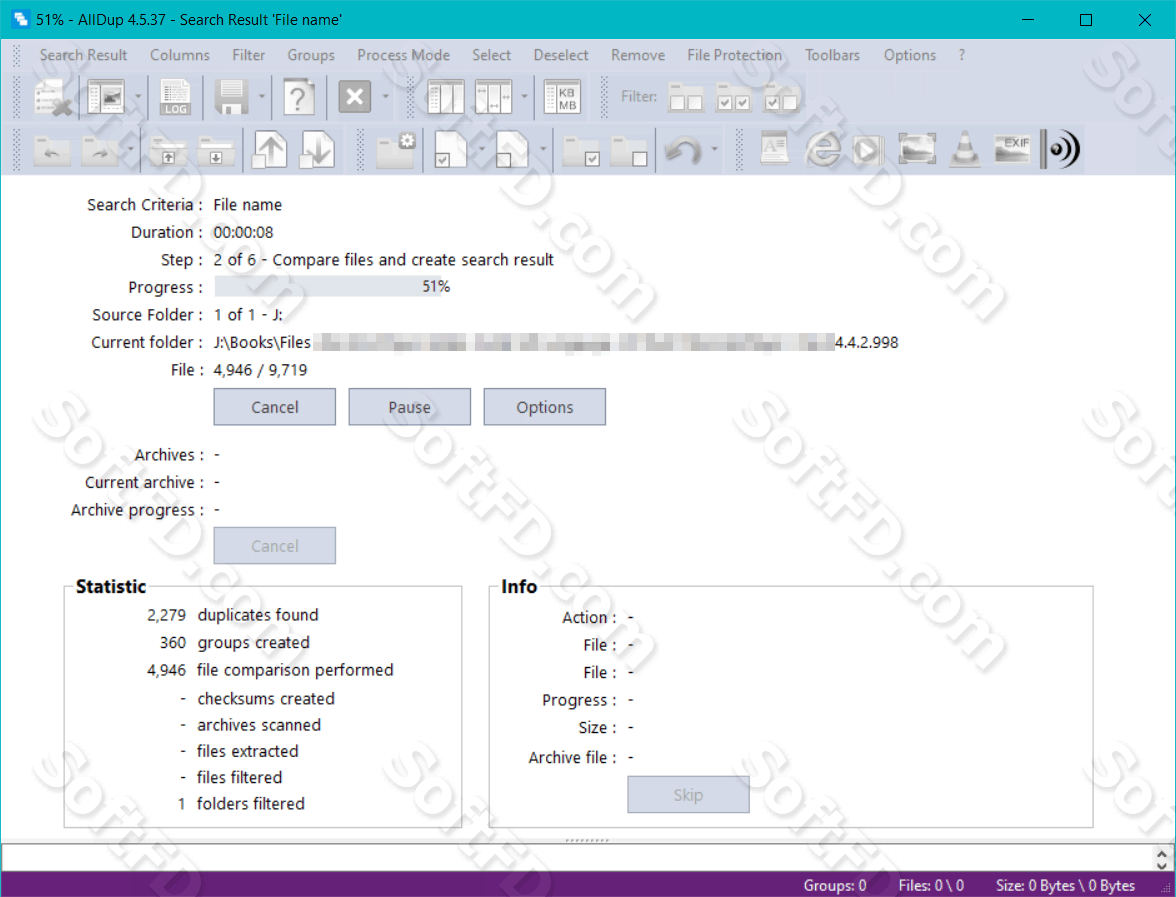Screen dimensions: 1176x897
Task: Open the text viewer document icon
Action: coord(774,148)
